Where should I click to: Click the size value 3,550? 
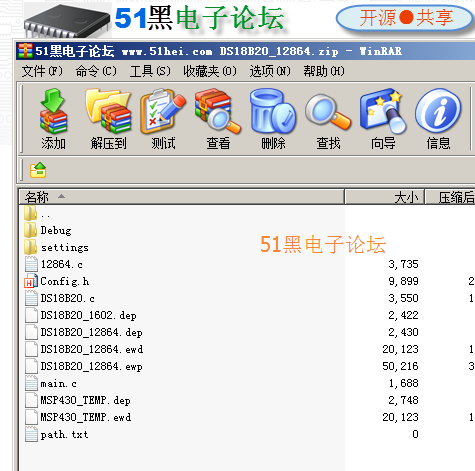pos(403,298)
